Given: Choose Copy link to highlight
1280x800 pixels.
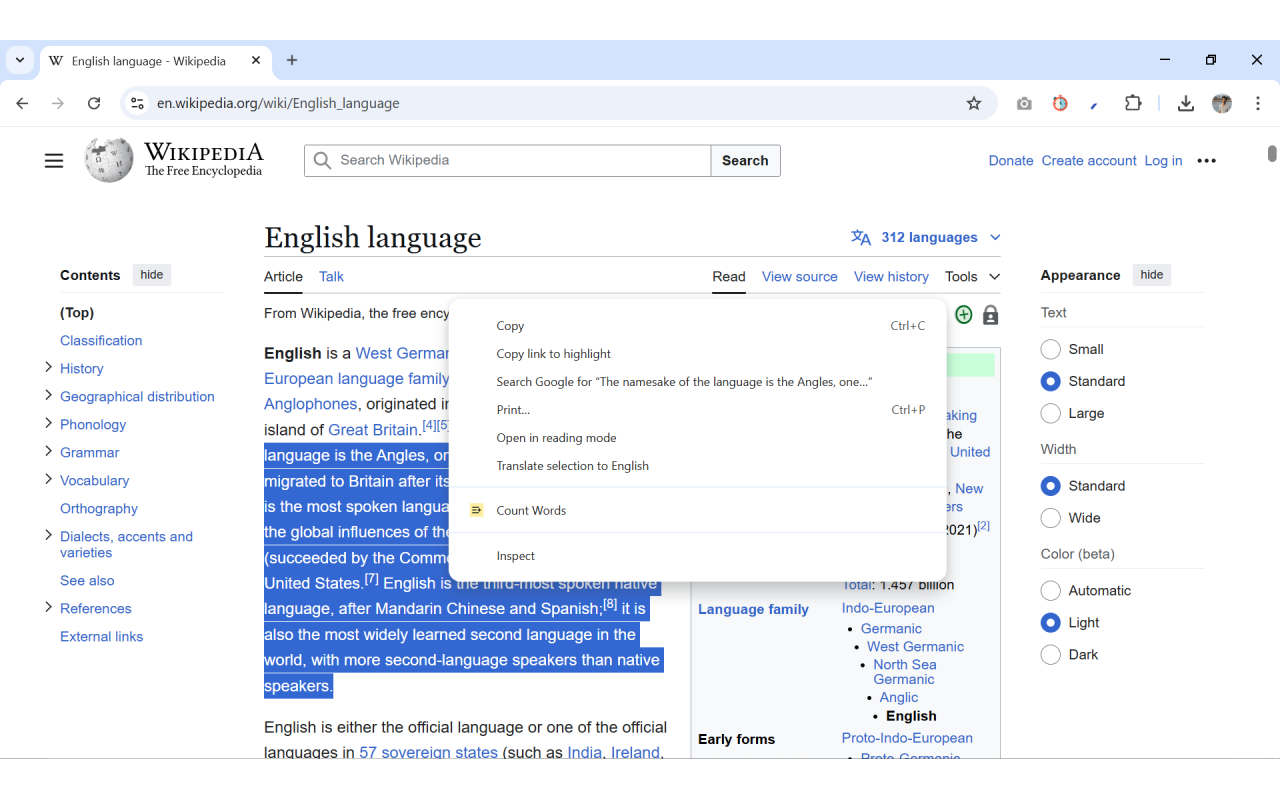Looking at the screenshot, I should (698, 354).
